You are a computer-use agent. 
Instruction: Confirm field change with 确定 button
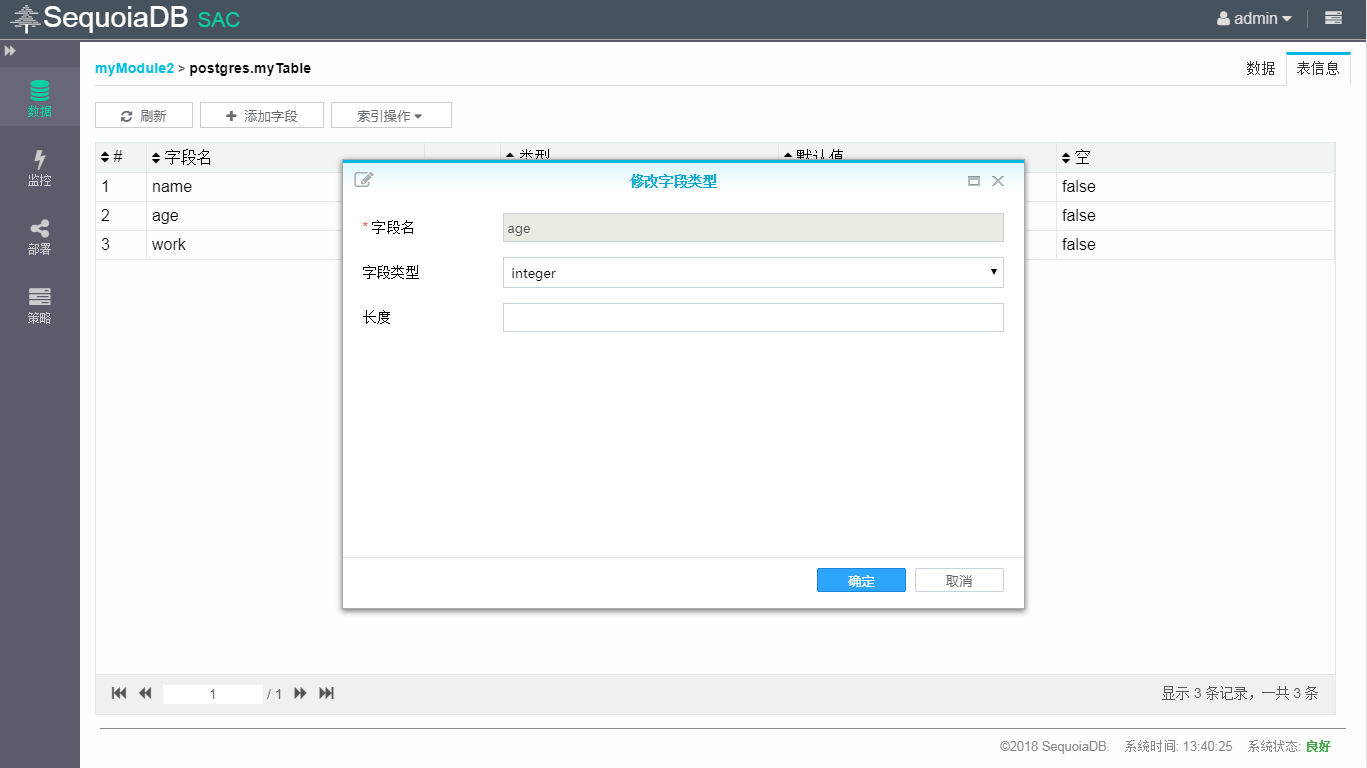(860, 580)
